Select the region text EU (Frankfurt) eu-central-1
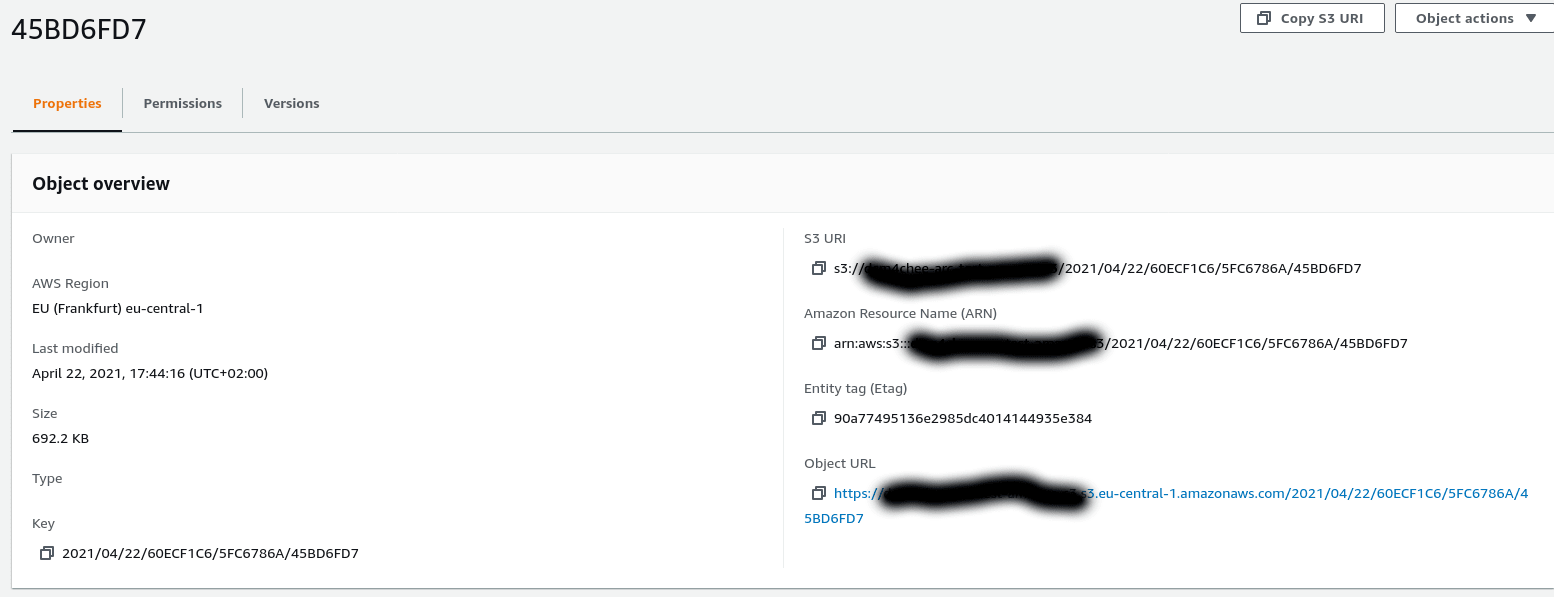Viewport: 1554px width, 597px height. tap(118, 308)
